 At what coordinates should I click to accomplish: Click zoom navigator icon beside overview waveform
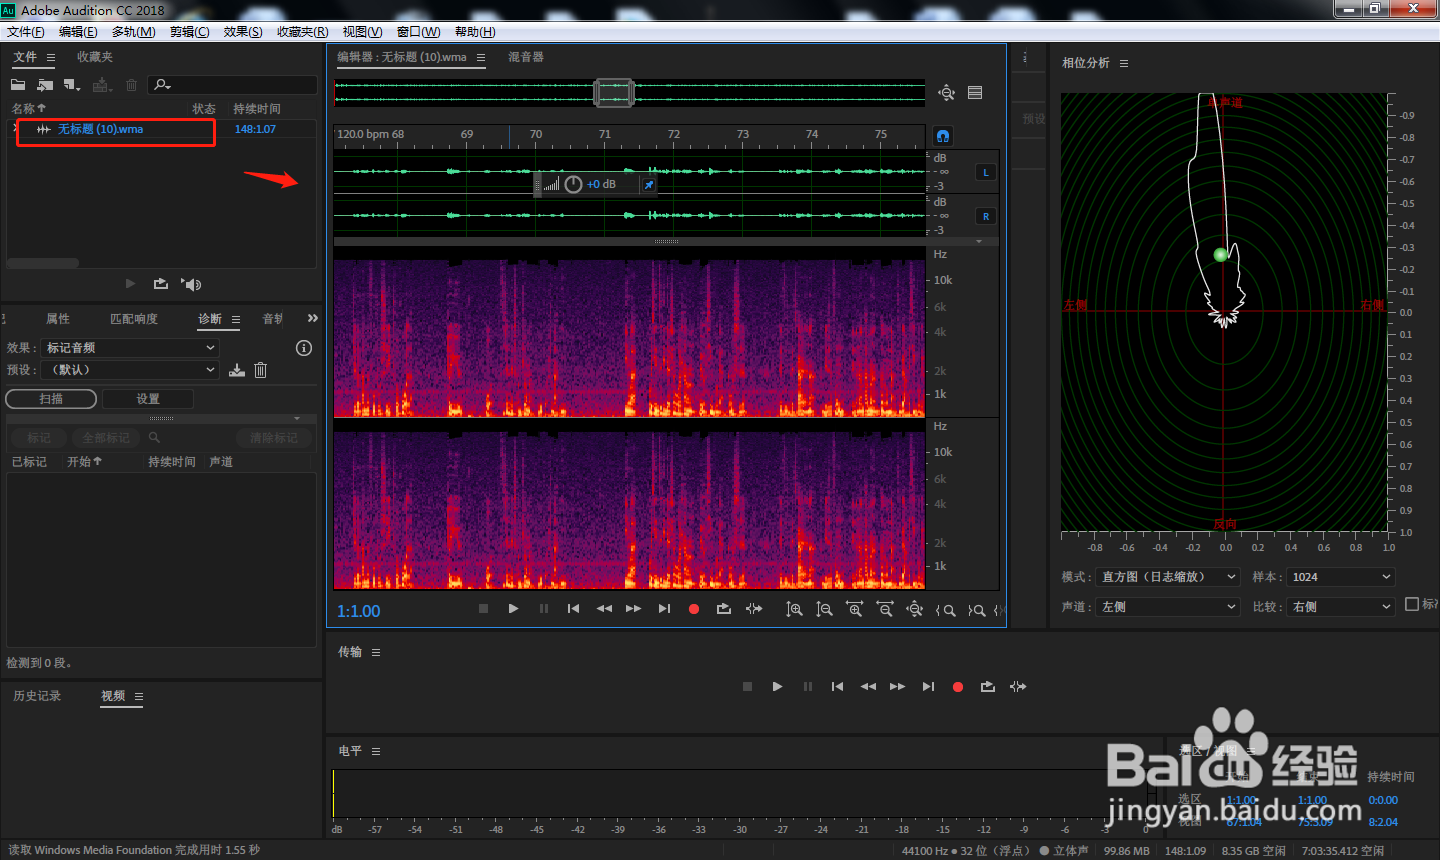[x=946, y=93]
